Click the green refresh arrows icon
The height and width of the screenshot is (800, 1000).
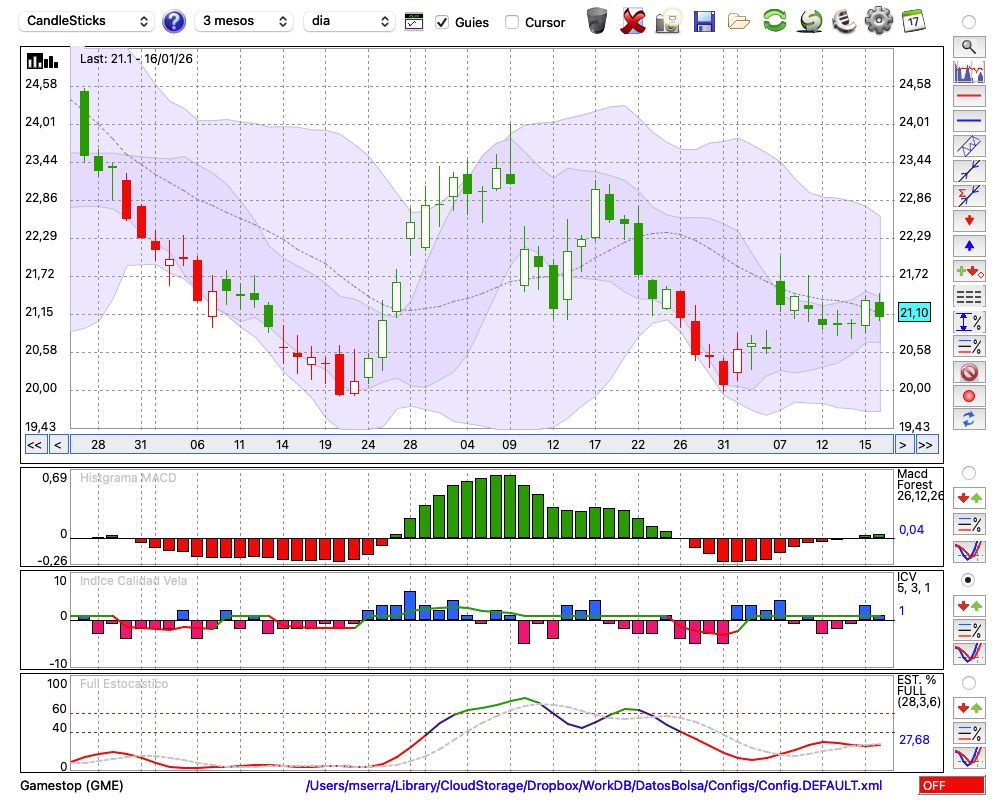pyautogui.click(x=774, y=20)
